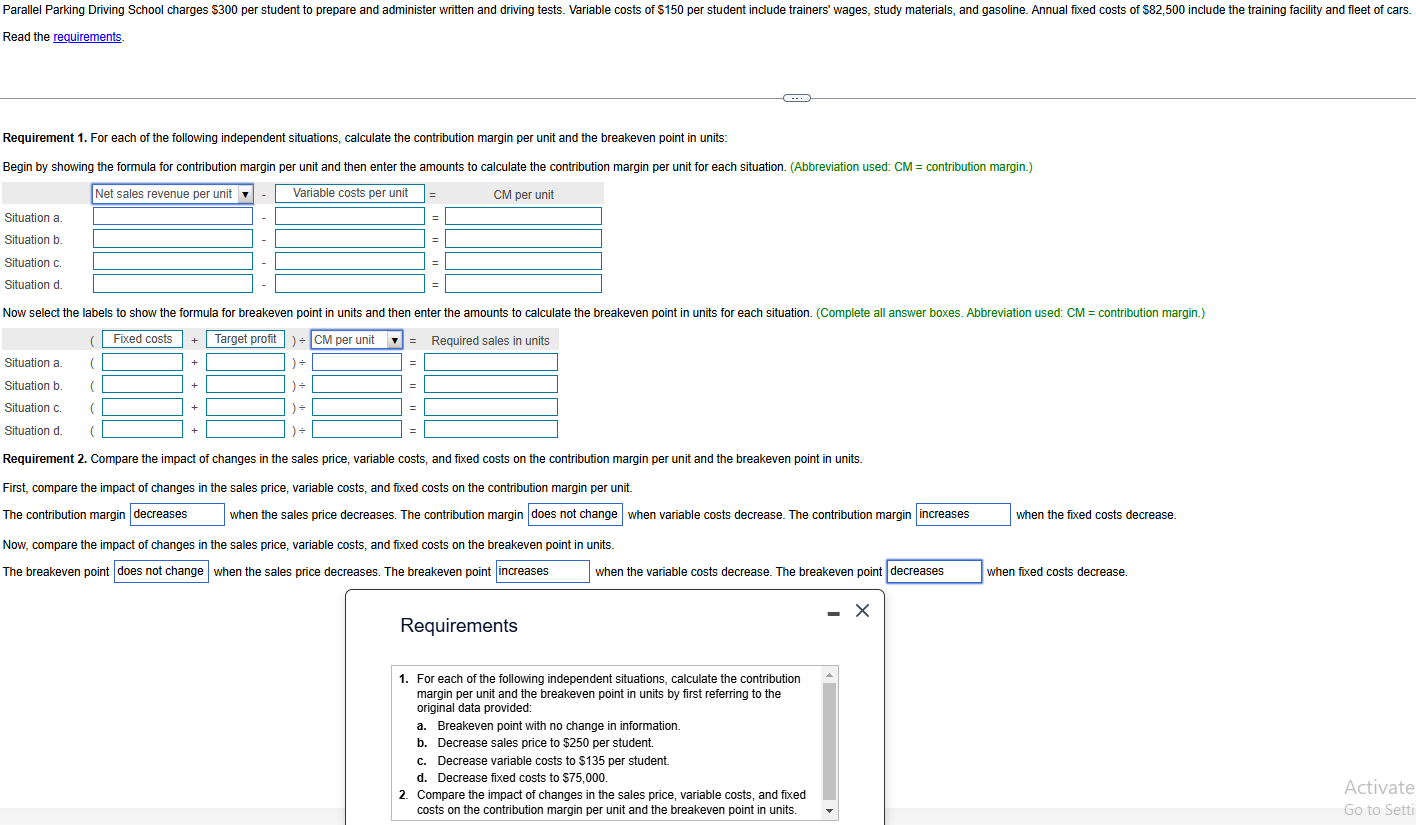Select Situation a. net sales revenue input box
The height and width of the screenshot is (825, 1416).
pyautogui.click(x=172, y=215)
